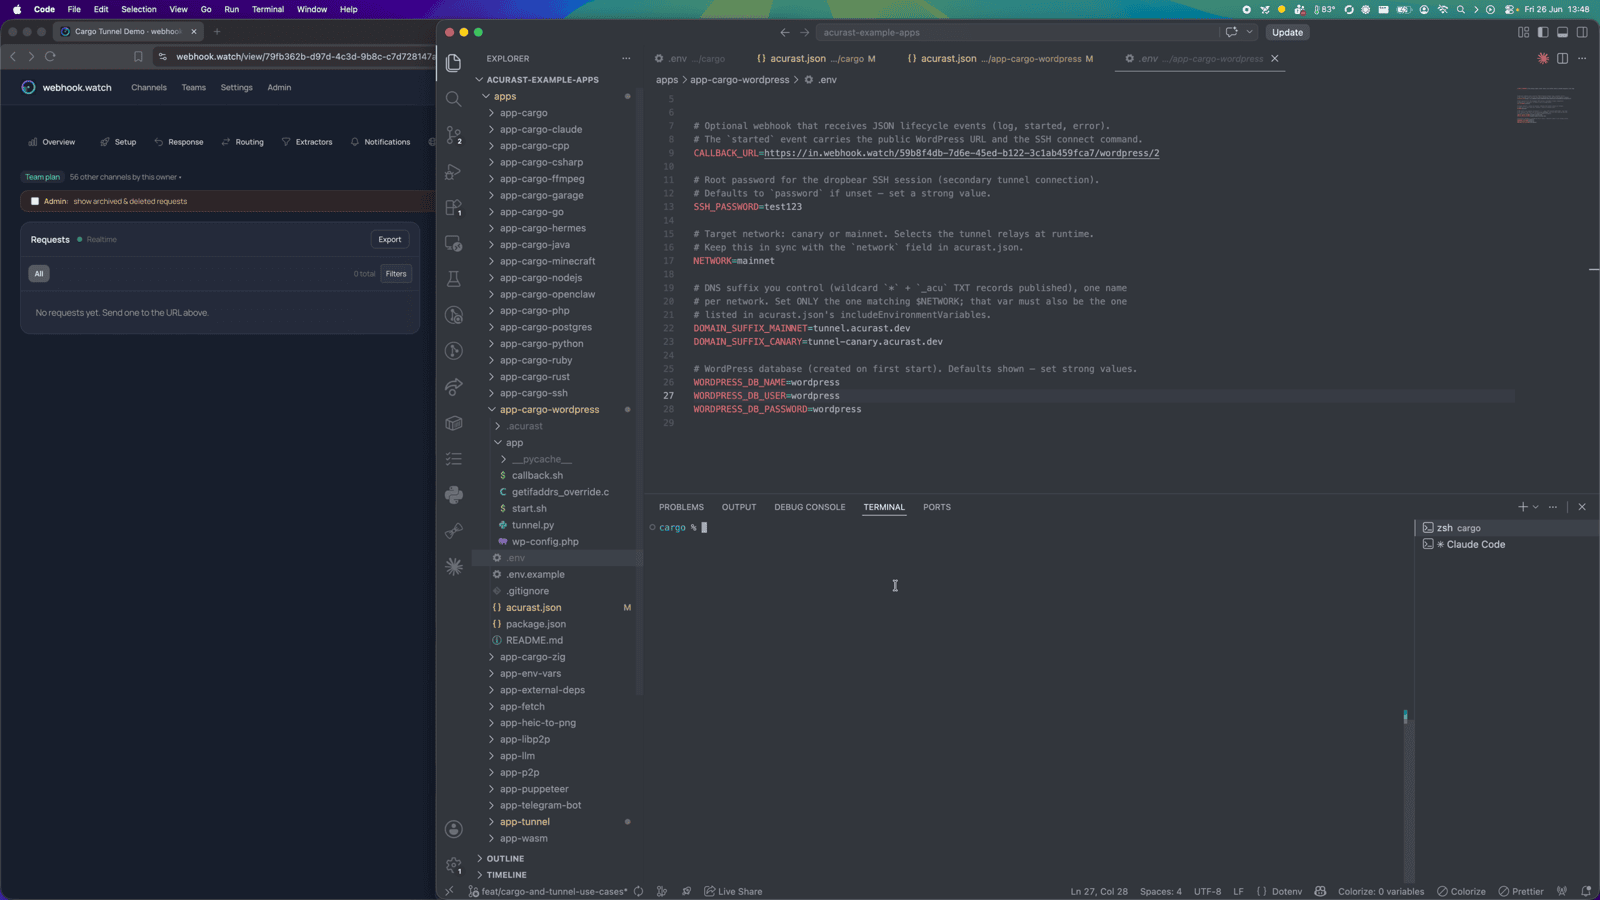Open Live Share in status bar
This screenshot has height=900, width=1600.
pos(733,891)
